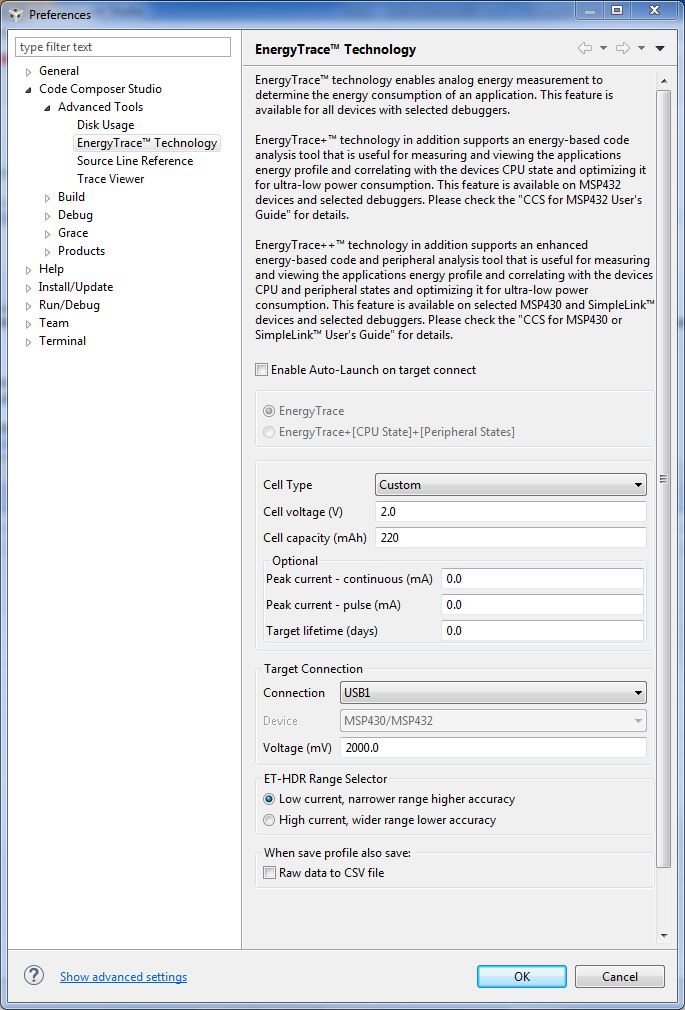Screen dimensions: 685x1010
Task: Click the Preferences window title icon
Action: pos(16,14)
